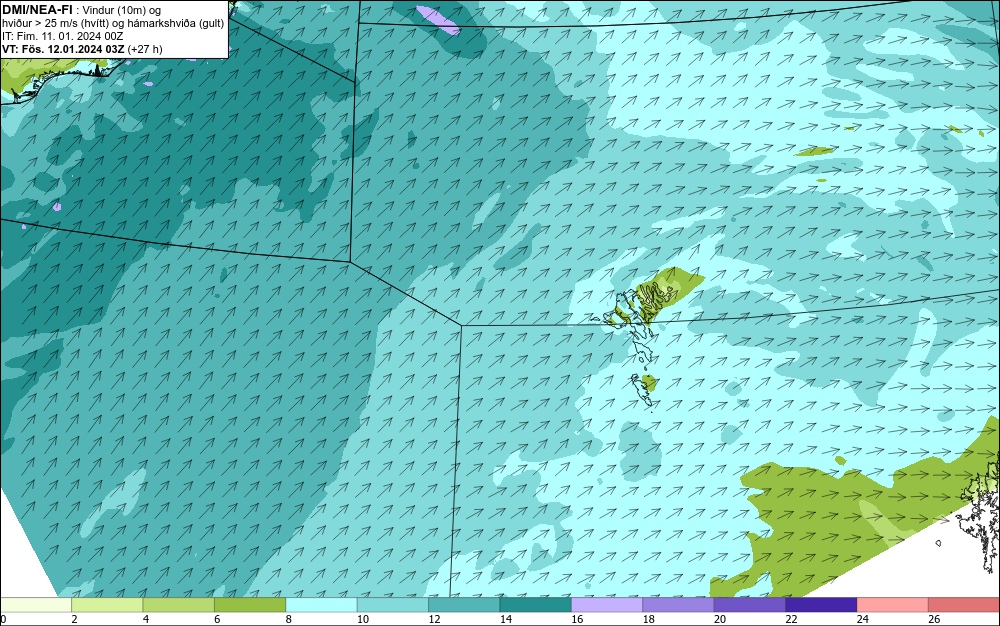Screen dimensions: 1000x626
Task: Select the 14–16 m/s dark teal legend swatch
Action: coord(536,604)
